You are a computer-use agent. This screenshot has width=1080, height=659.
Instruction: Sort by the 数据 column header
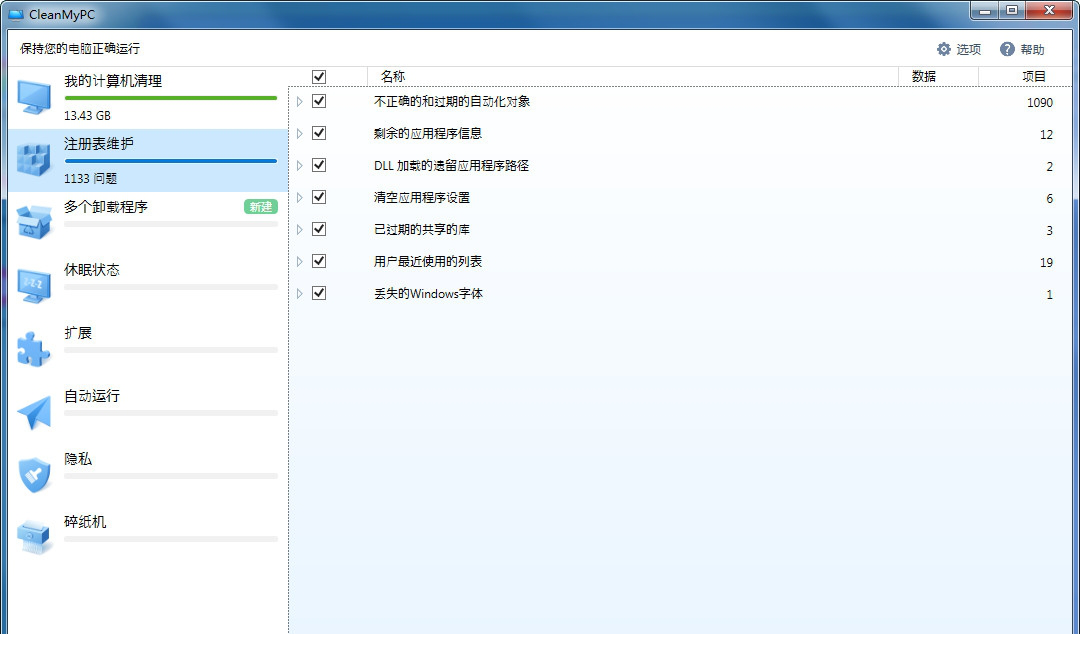click(938, 76)
